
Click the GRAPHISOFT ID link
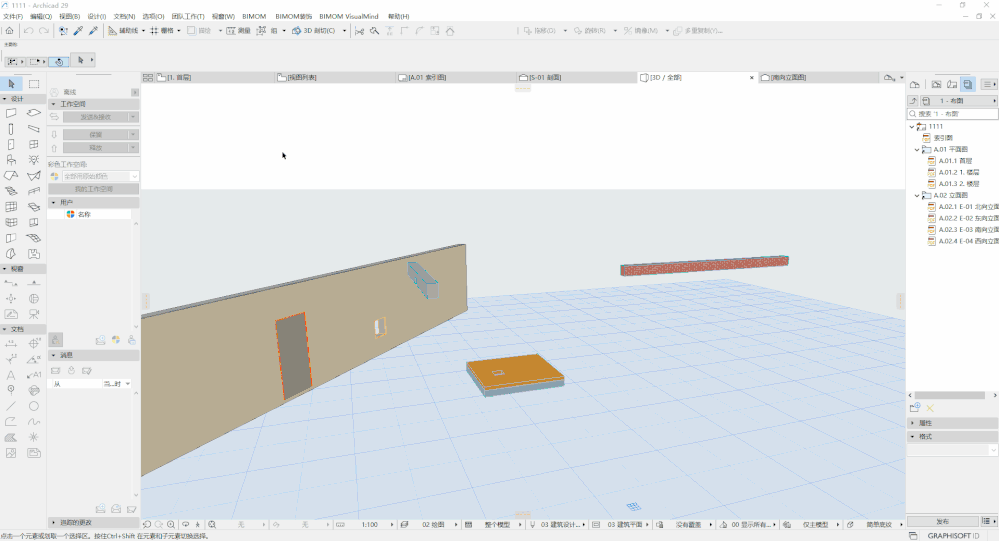point(952,536)
